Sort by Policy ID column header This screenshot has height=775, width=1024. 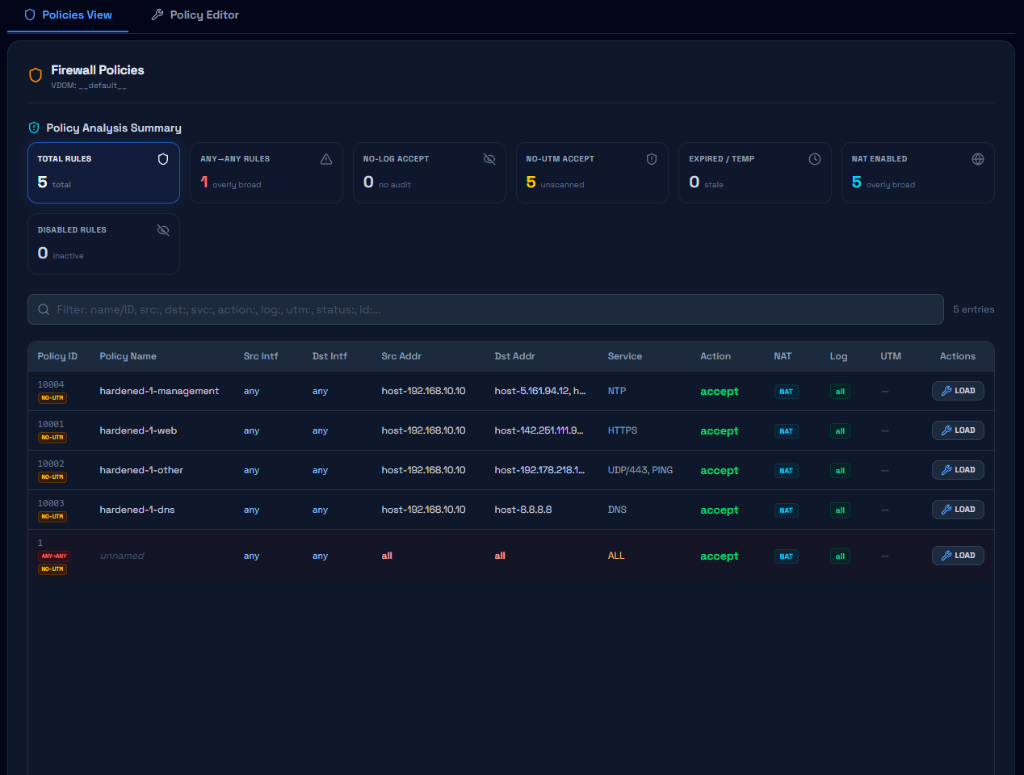click(57, 356)
